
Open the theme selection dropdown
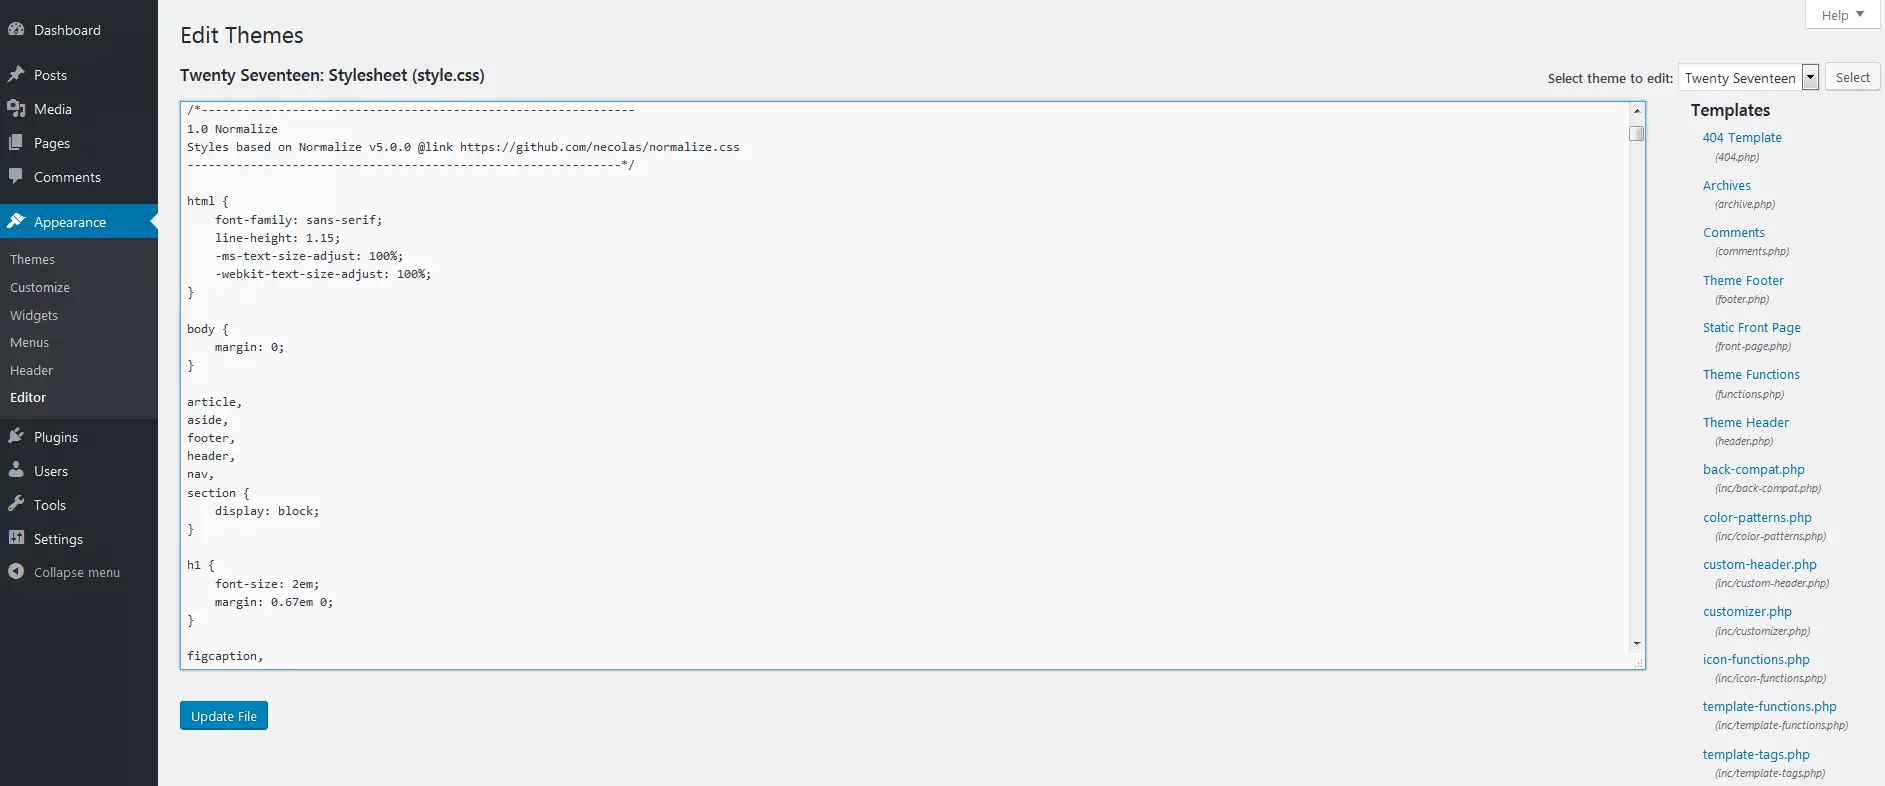point(1748,78)
